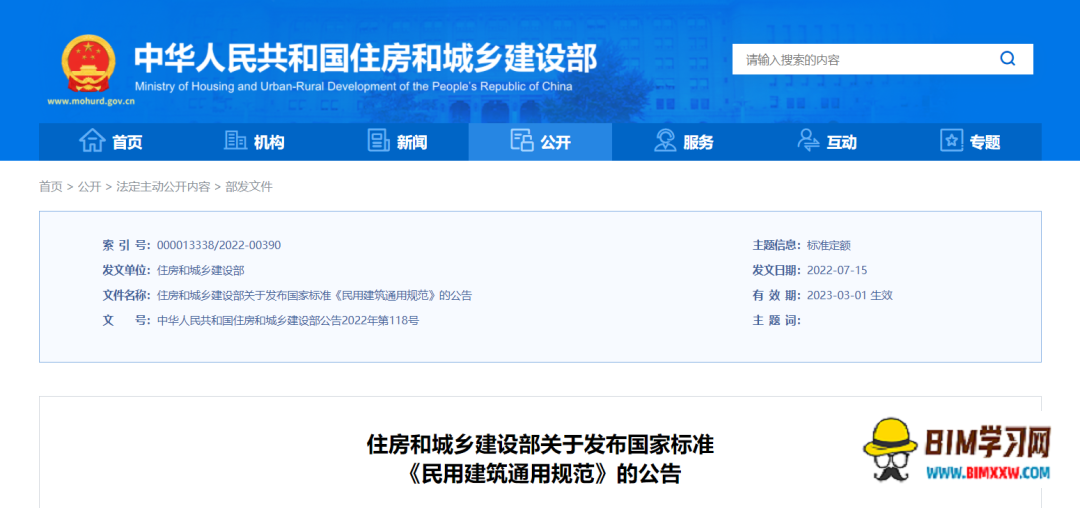
Task: Click the magnifier search icon
Action: tap(1007, 59)
